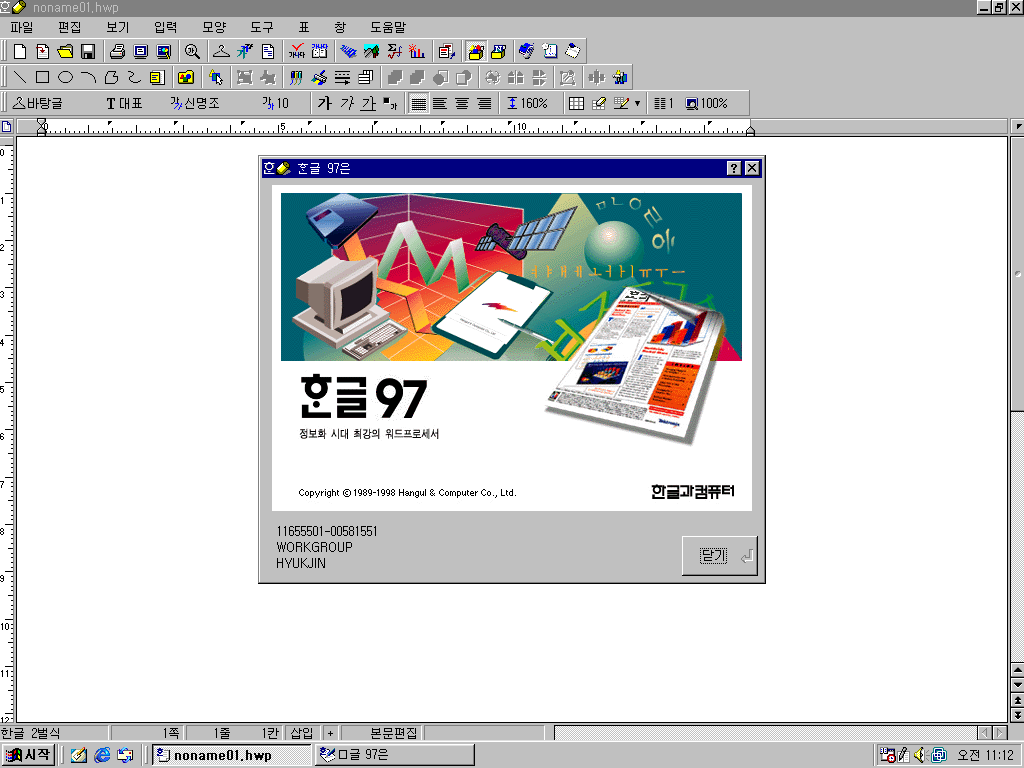Open the 100% zoom dropdown
The width and height of the screenshot is (1024, 768).
(707, 103)
